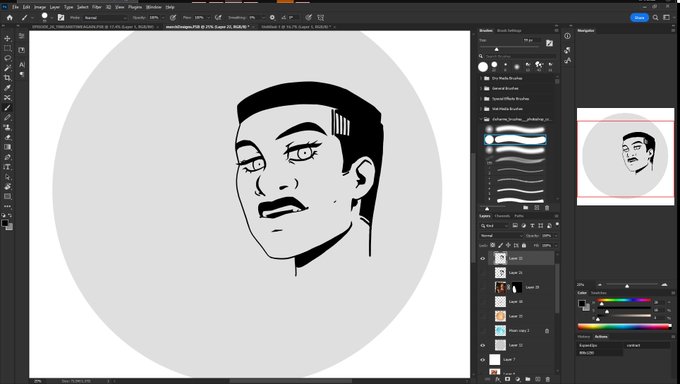This screenshot has width=680, height=384.
Task: Toggle pressure for size icon
Action: [x=308, y=18]
